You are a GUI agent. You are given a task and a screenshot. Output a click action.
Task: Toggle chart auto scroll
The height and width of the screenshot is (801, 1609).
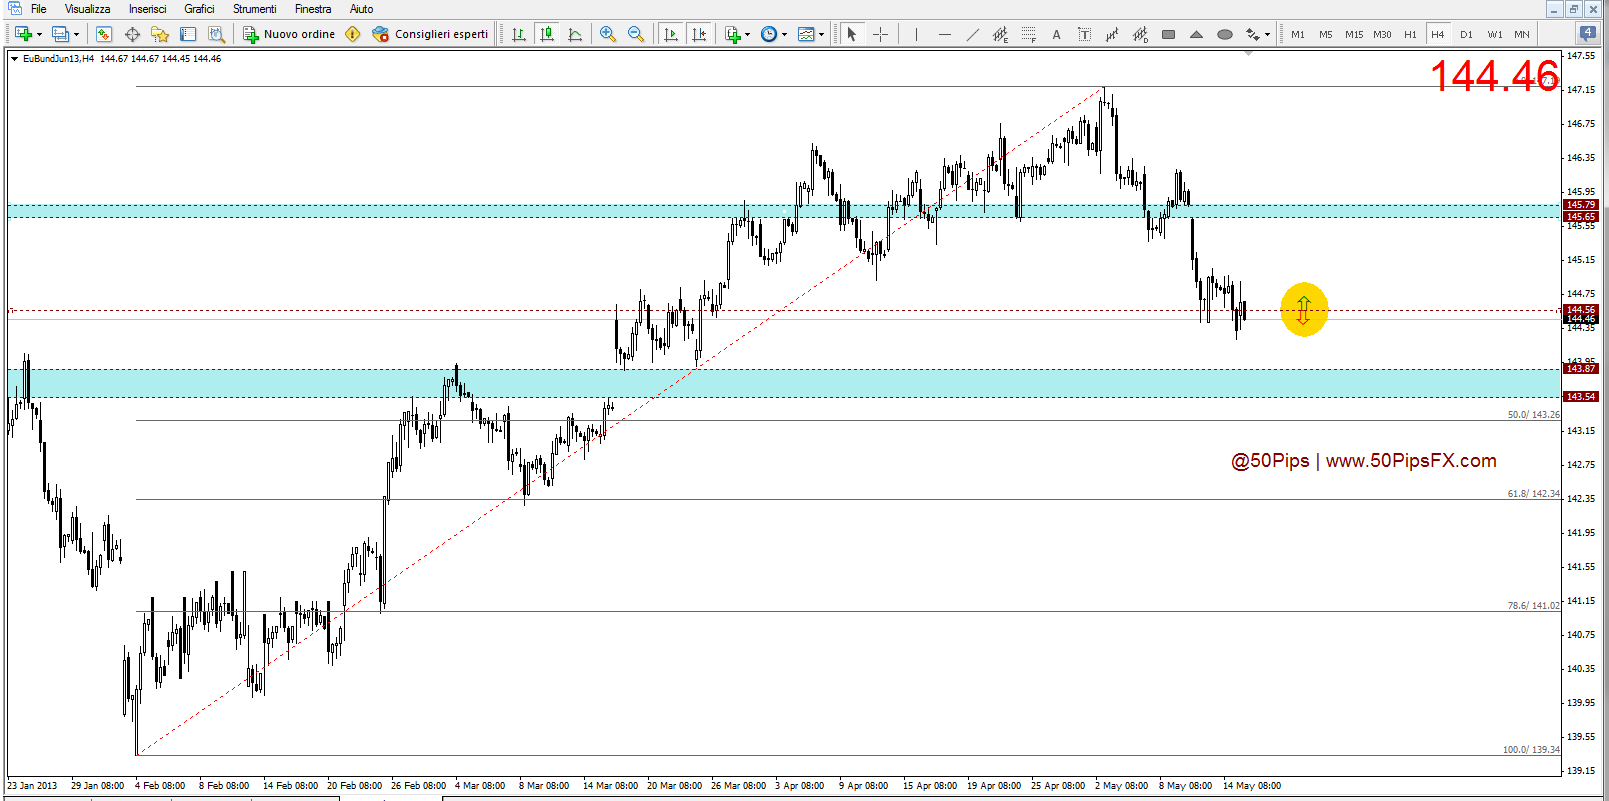pyautogui.click(x=671, y=34)
